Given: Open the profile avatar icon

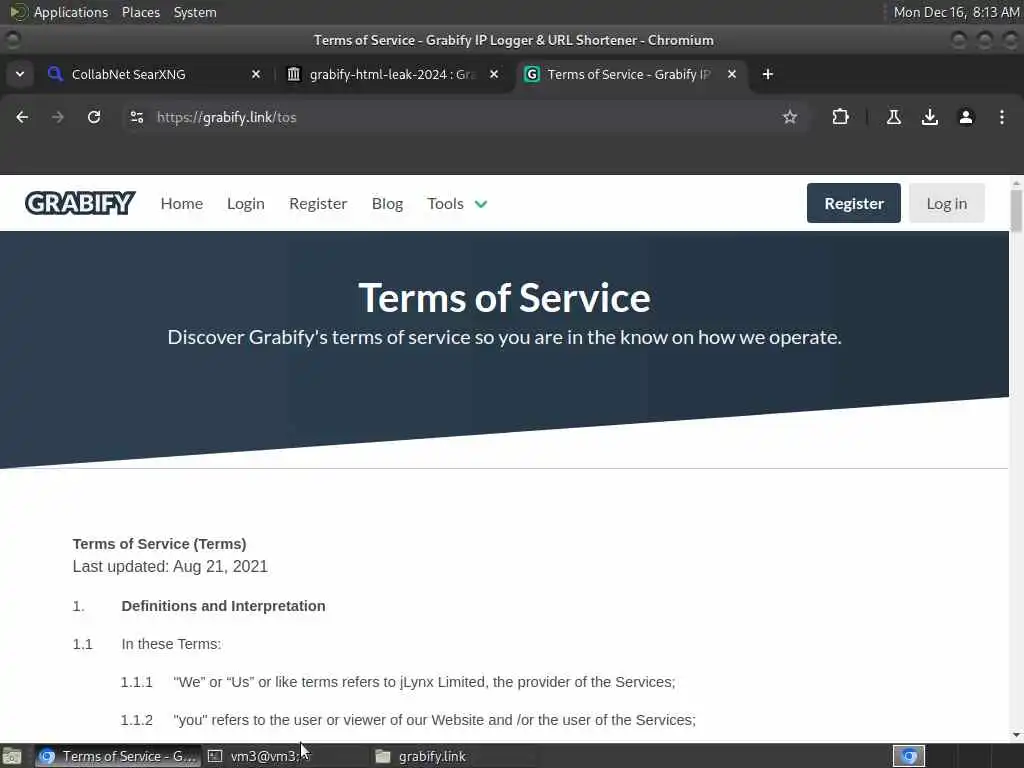Looking at the screenshot, I should coord(965,117).
